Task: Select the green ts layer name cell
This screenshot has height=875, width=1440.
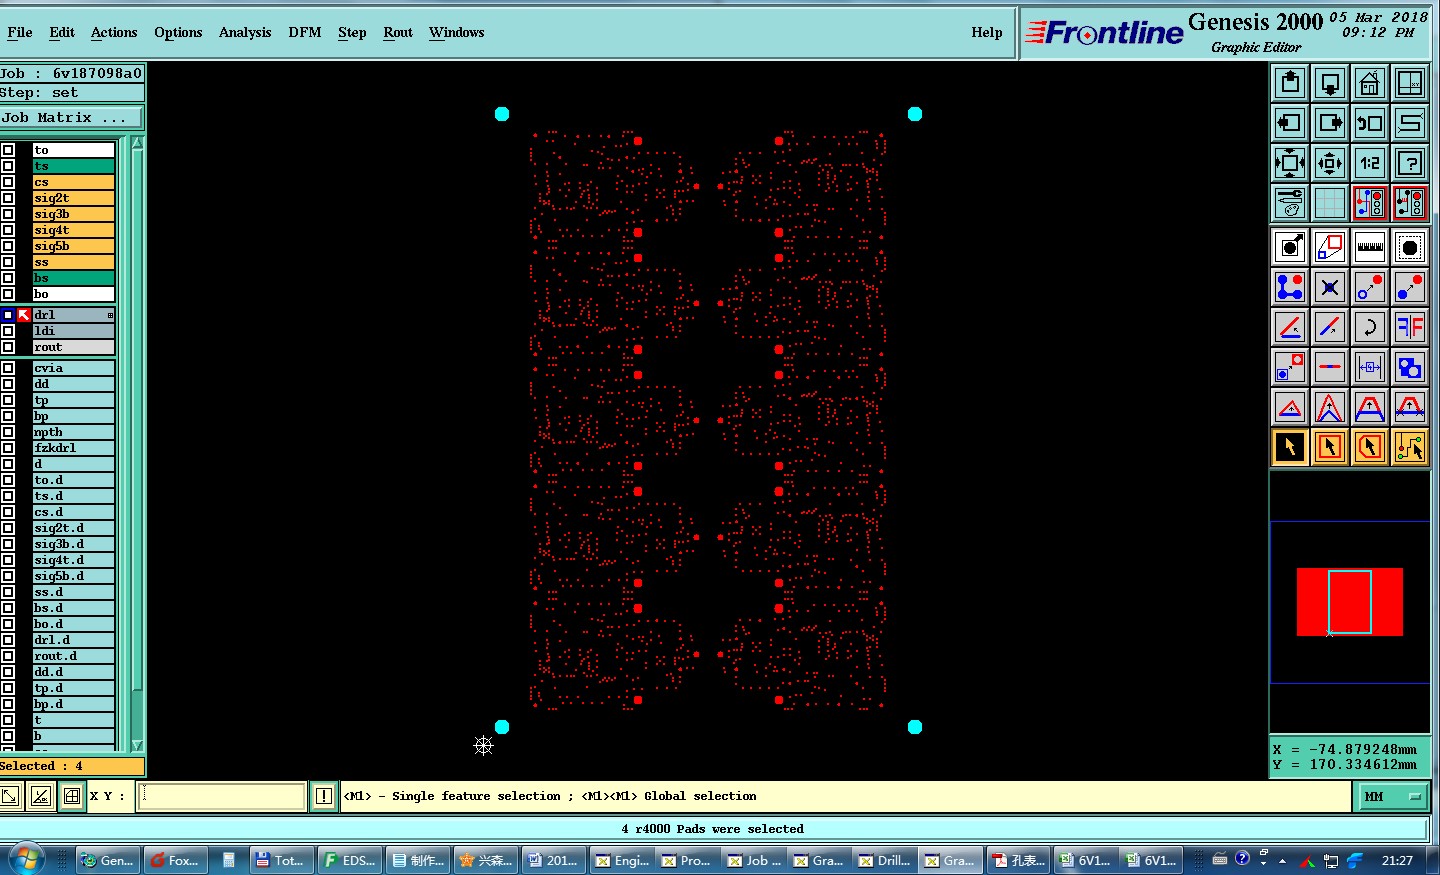Action: [x=74, y=166]
